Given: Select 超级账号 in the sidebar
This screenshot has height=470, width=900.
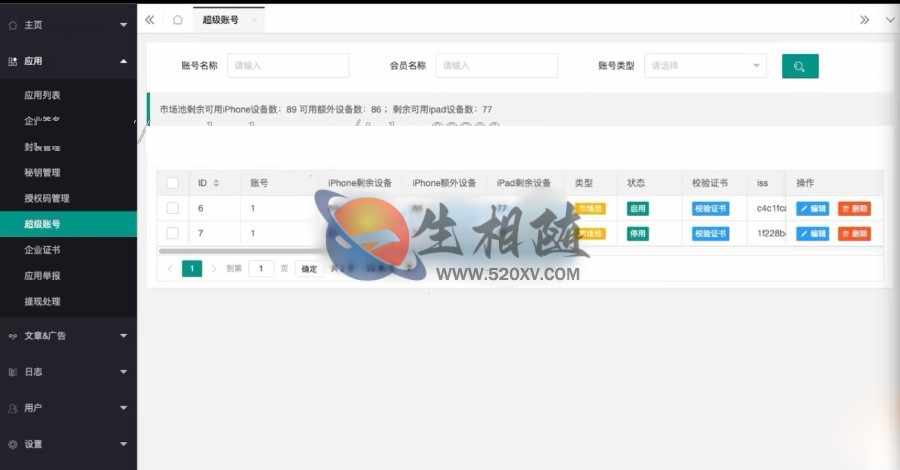Looking at the screenshot, I should [68, 224].
